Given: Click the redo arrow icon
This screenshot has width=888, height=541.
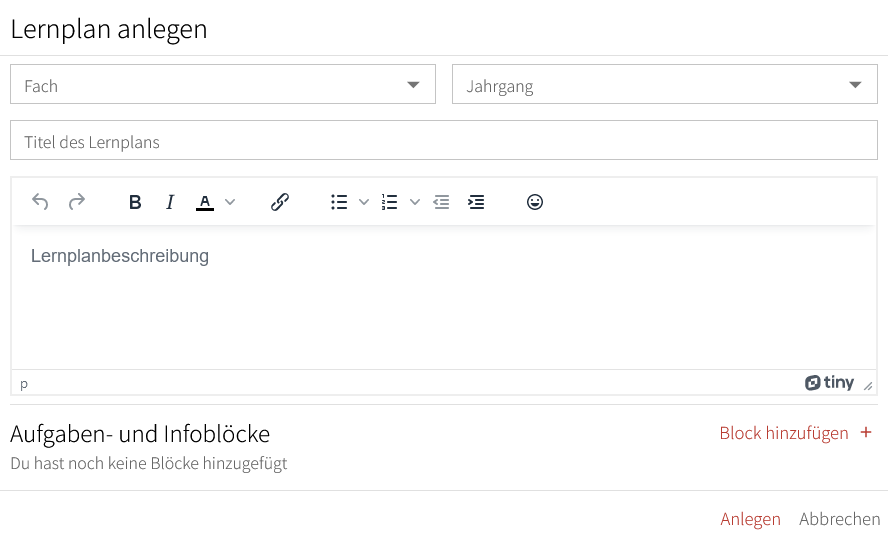Looking at the screenshot, I should pos(76,202).
